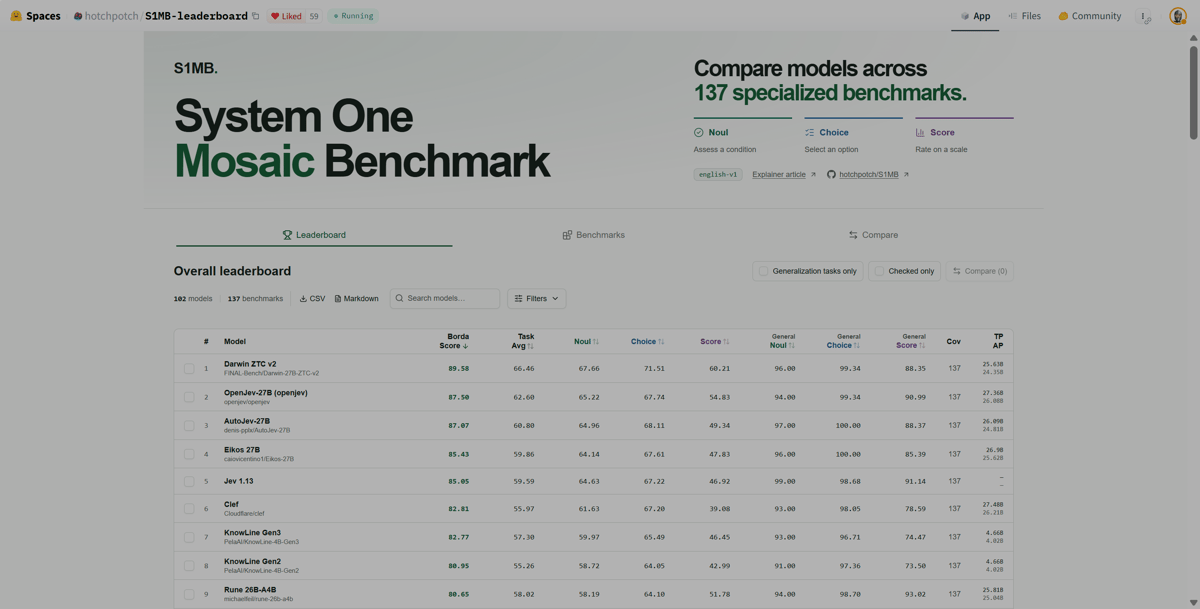
Task: Switch to the Leaderboard tab
Action: [314, 235]
